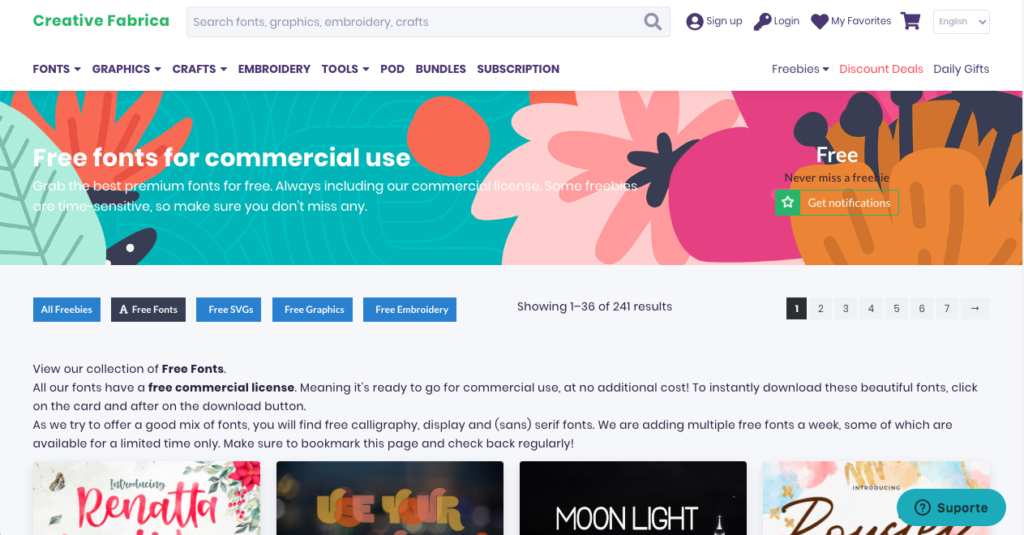The width and height of the screenshot is (1024, 535).
Task: Go to results page 7
Action: (x=947, y=308)
